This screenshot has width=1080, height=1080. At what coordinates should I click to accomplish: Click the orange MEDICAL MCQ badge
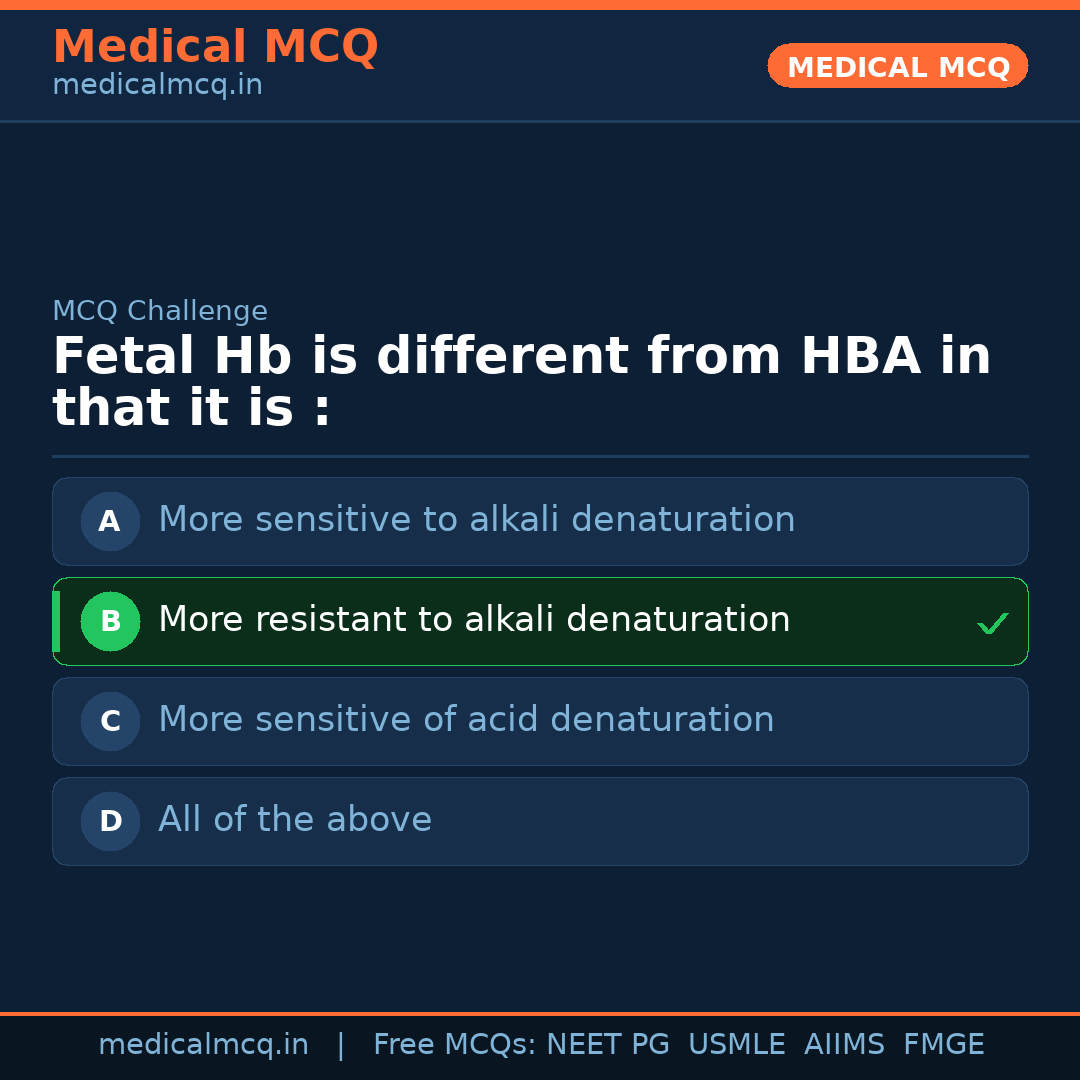pyautogui.click(x=897, y=67)
